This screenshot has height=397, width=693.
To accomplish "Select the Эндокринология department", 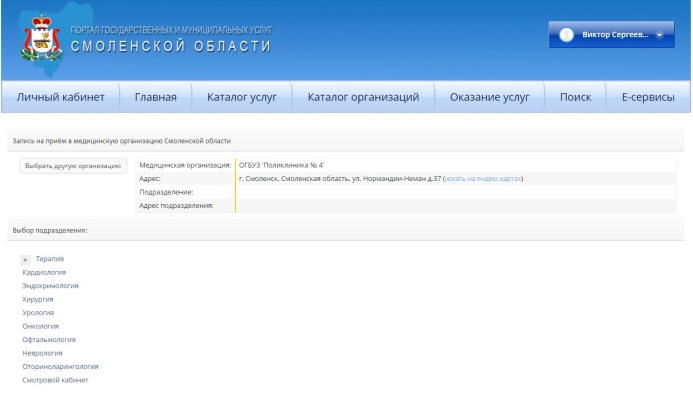I will click(50, 286).
